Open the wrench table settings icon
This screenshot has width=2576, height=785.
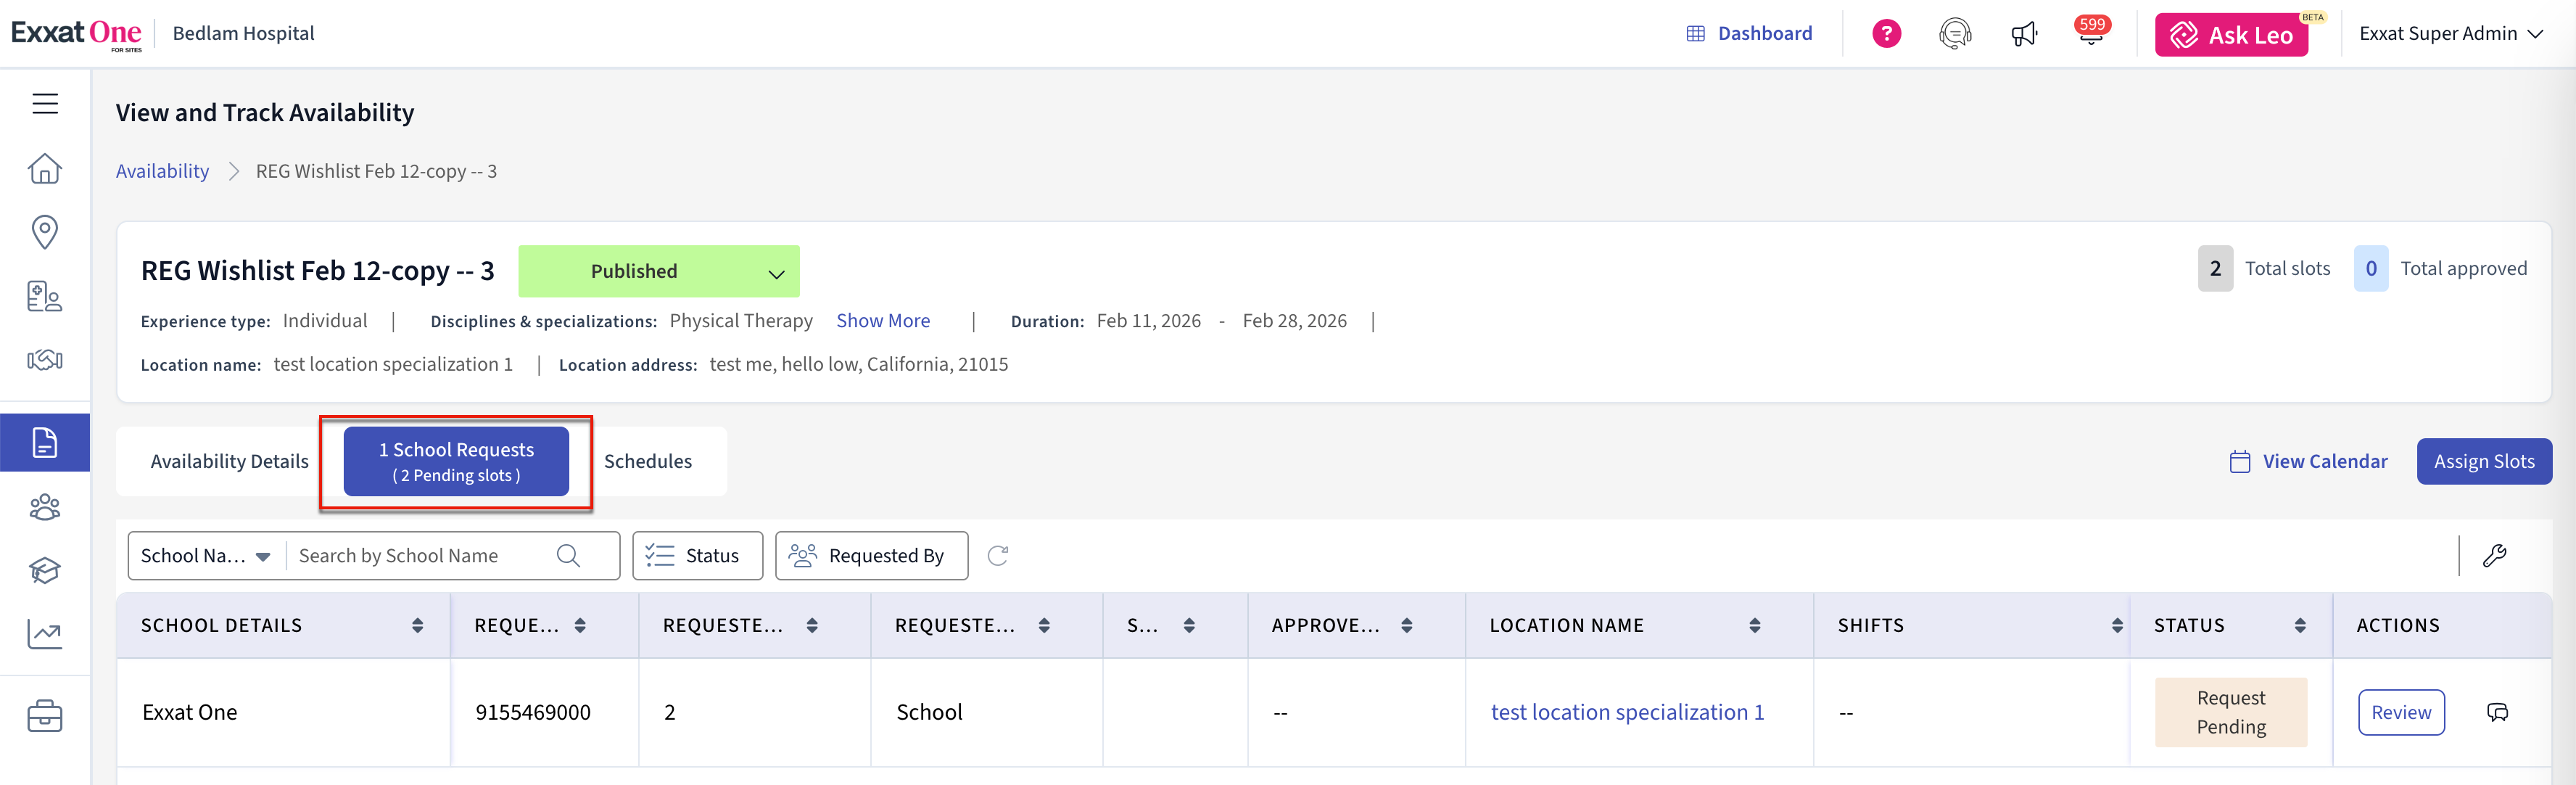[2494, 556]
